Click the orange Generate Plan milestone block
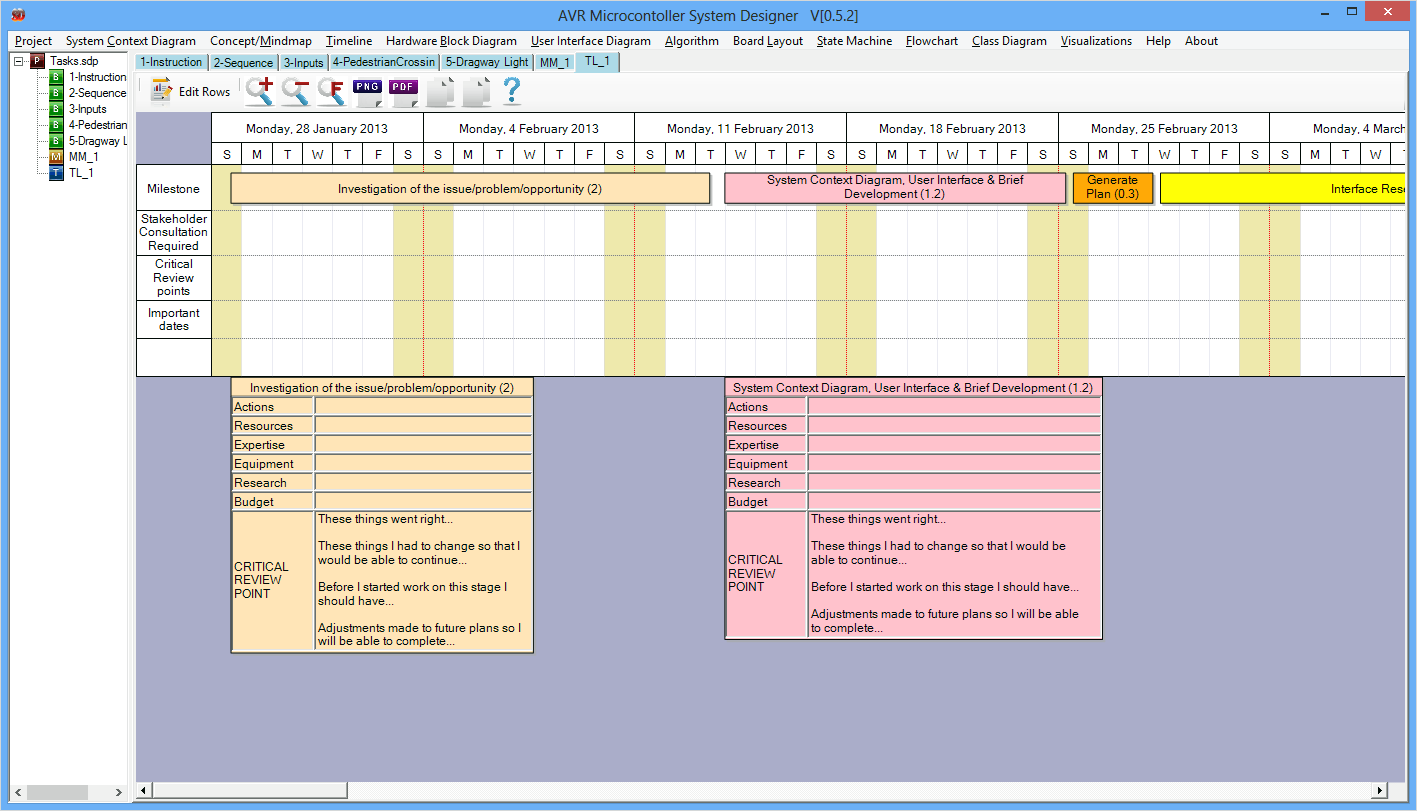1417x811 pixels. coord(1112,187)
